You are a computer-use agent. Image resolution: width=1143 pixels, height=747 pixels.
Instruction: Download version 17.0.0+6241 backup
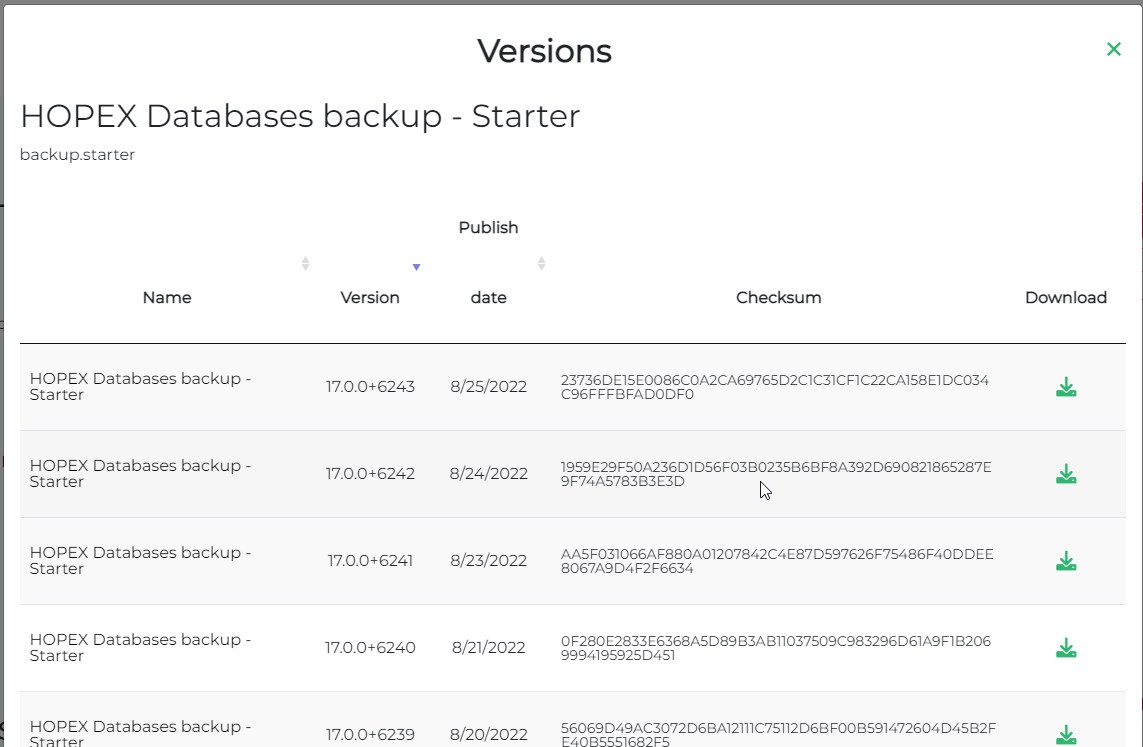[1066, 561]
